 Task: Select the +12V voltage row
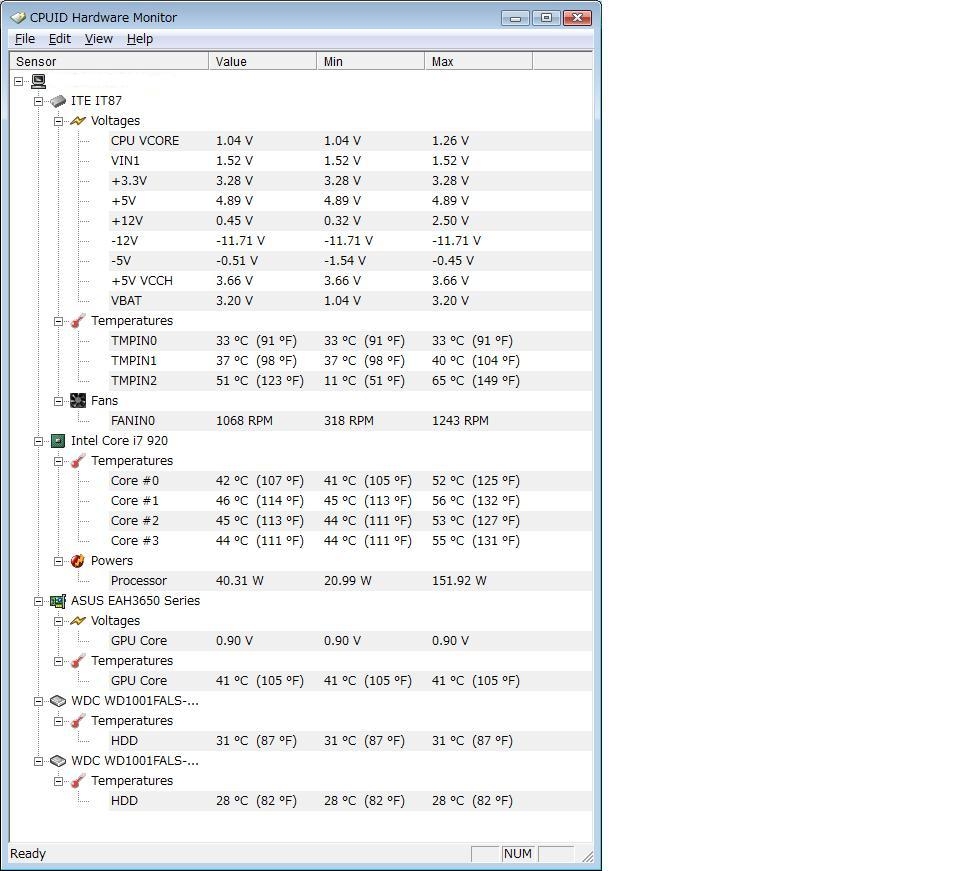click(x=350, y=221)
